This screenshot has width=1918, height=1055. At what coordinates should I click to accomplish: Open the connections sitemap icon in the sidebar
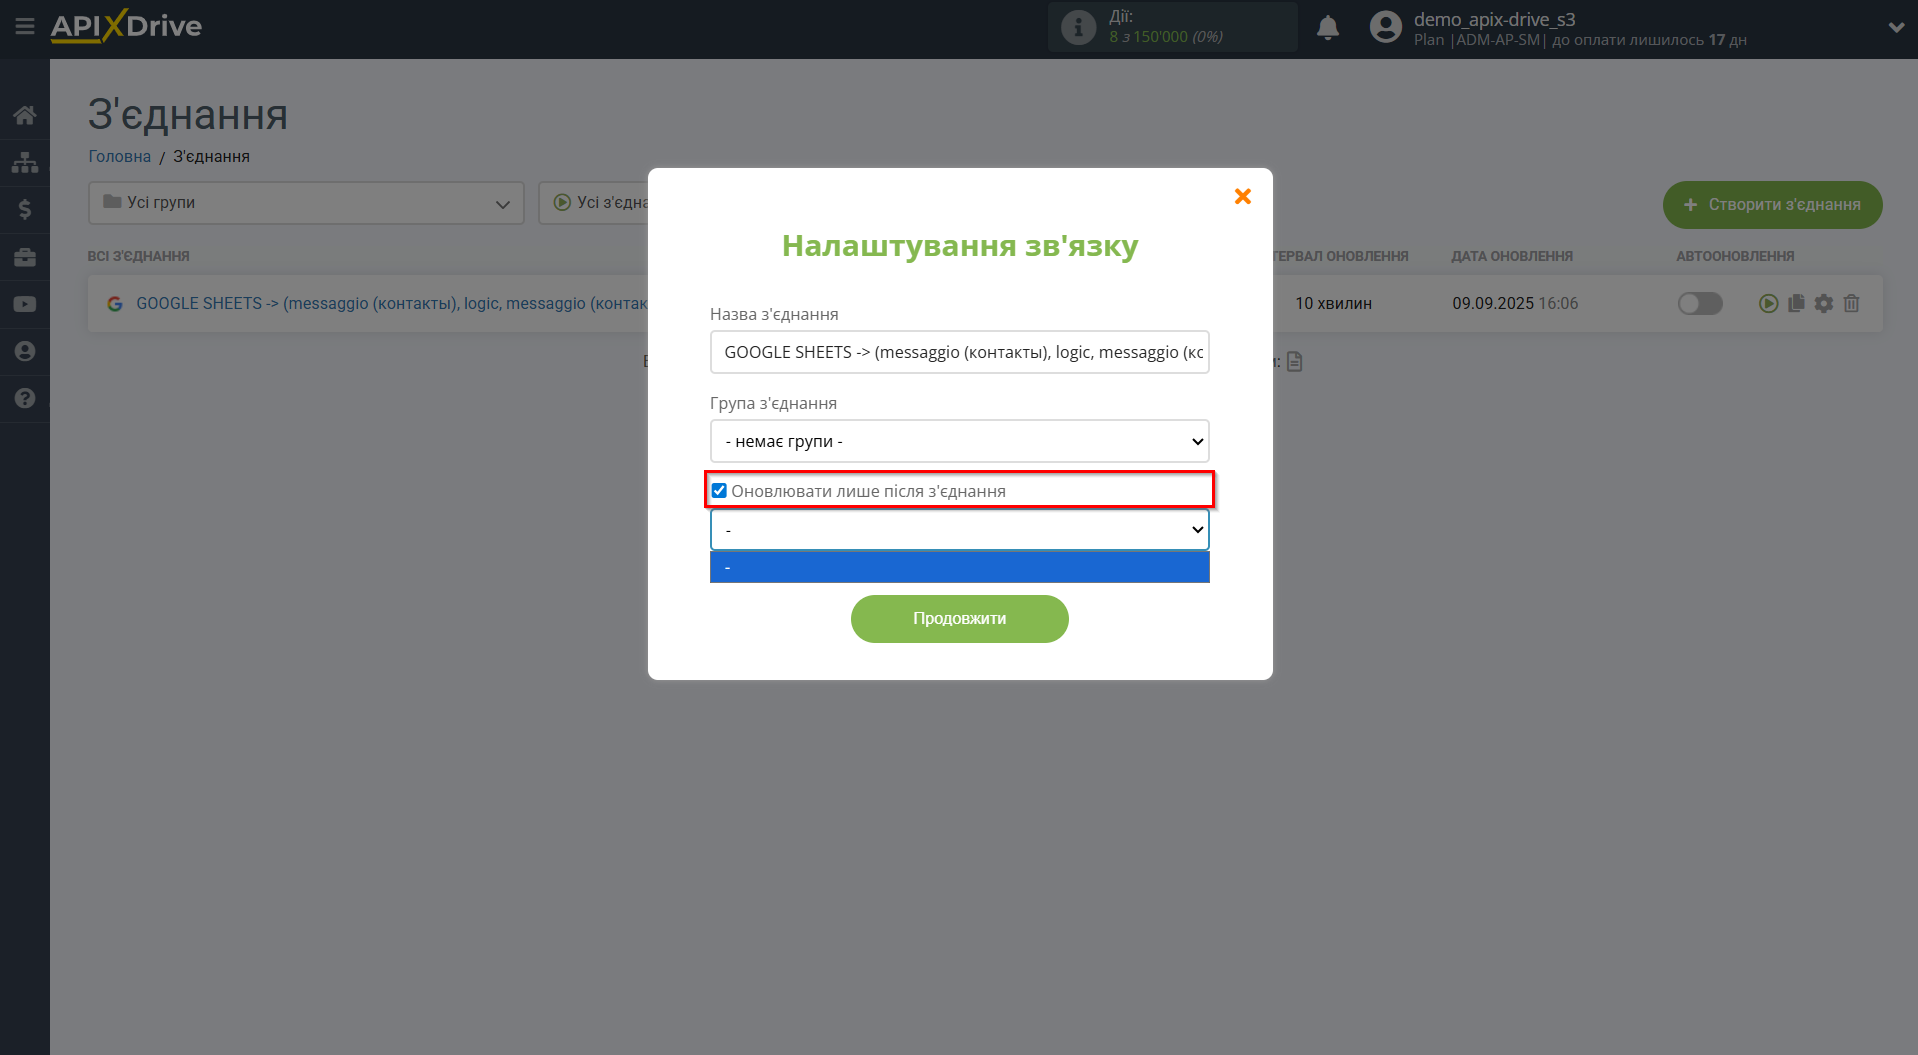25,162
